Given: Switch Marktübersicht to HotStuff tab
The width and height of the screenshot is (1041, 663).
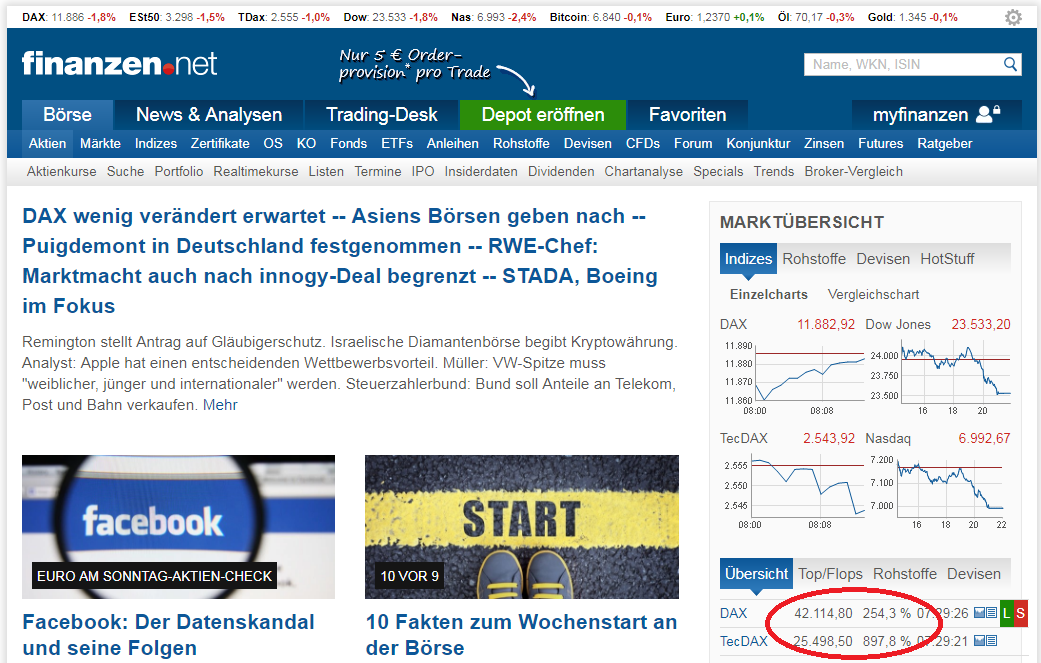Looking at the screenshot, I should point(947,259).
